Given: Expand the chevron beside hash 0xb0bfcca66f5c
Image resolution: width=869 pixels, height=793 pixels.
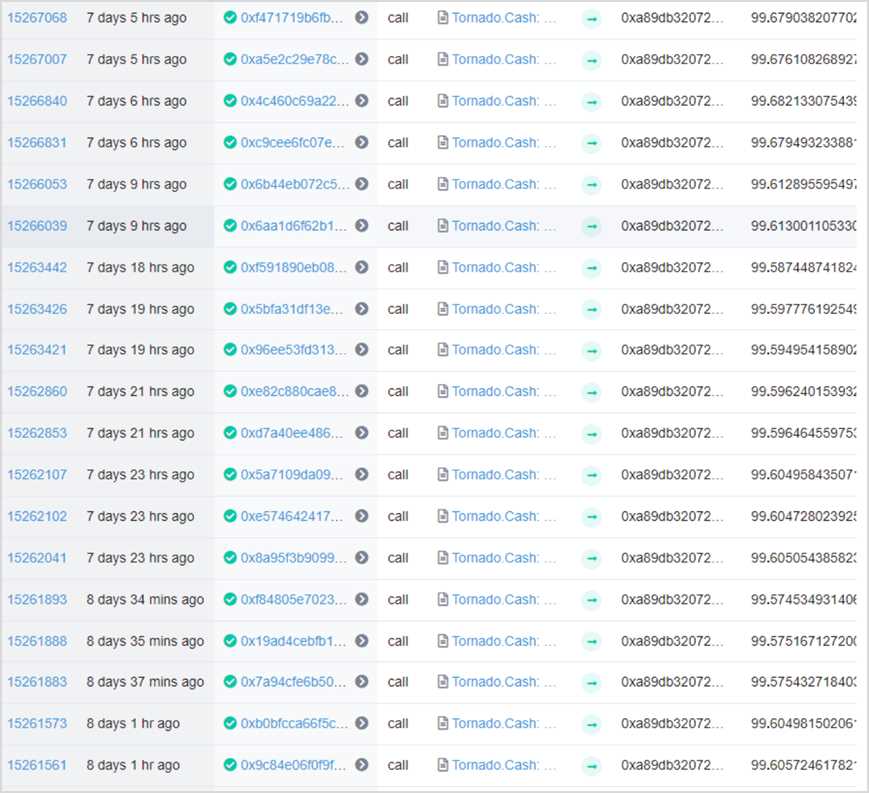Looking at the screenshot, I should 362,723.
